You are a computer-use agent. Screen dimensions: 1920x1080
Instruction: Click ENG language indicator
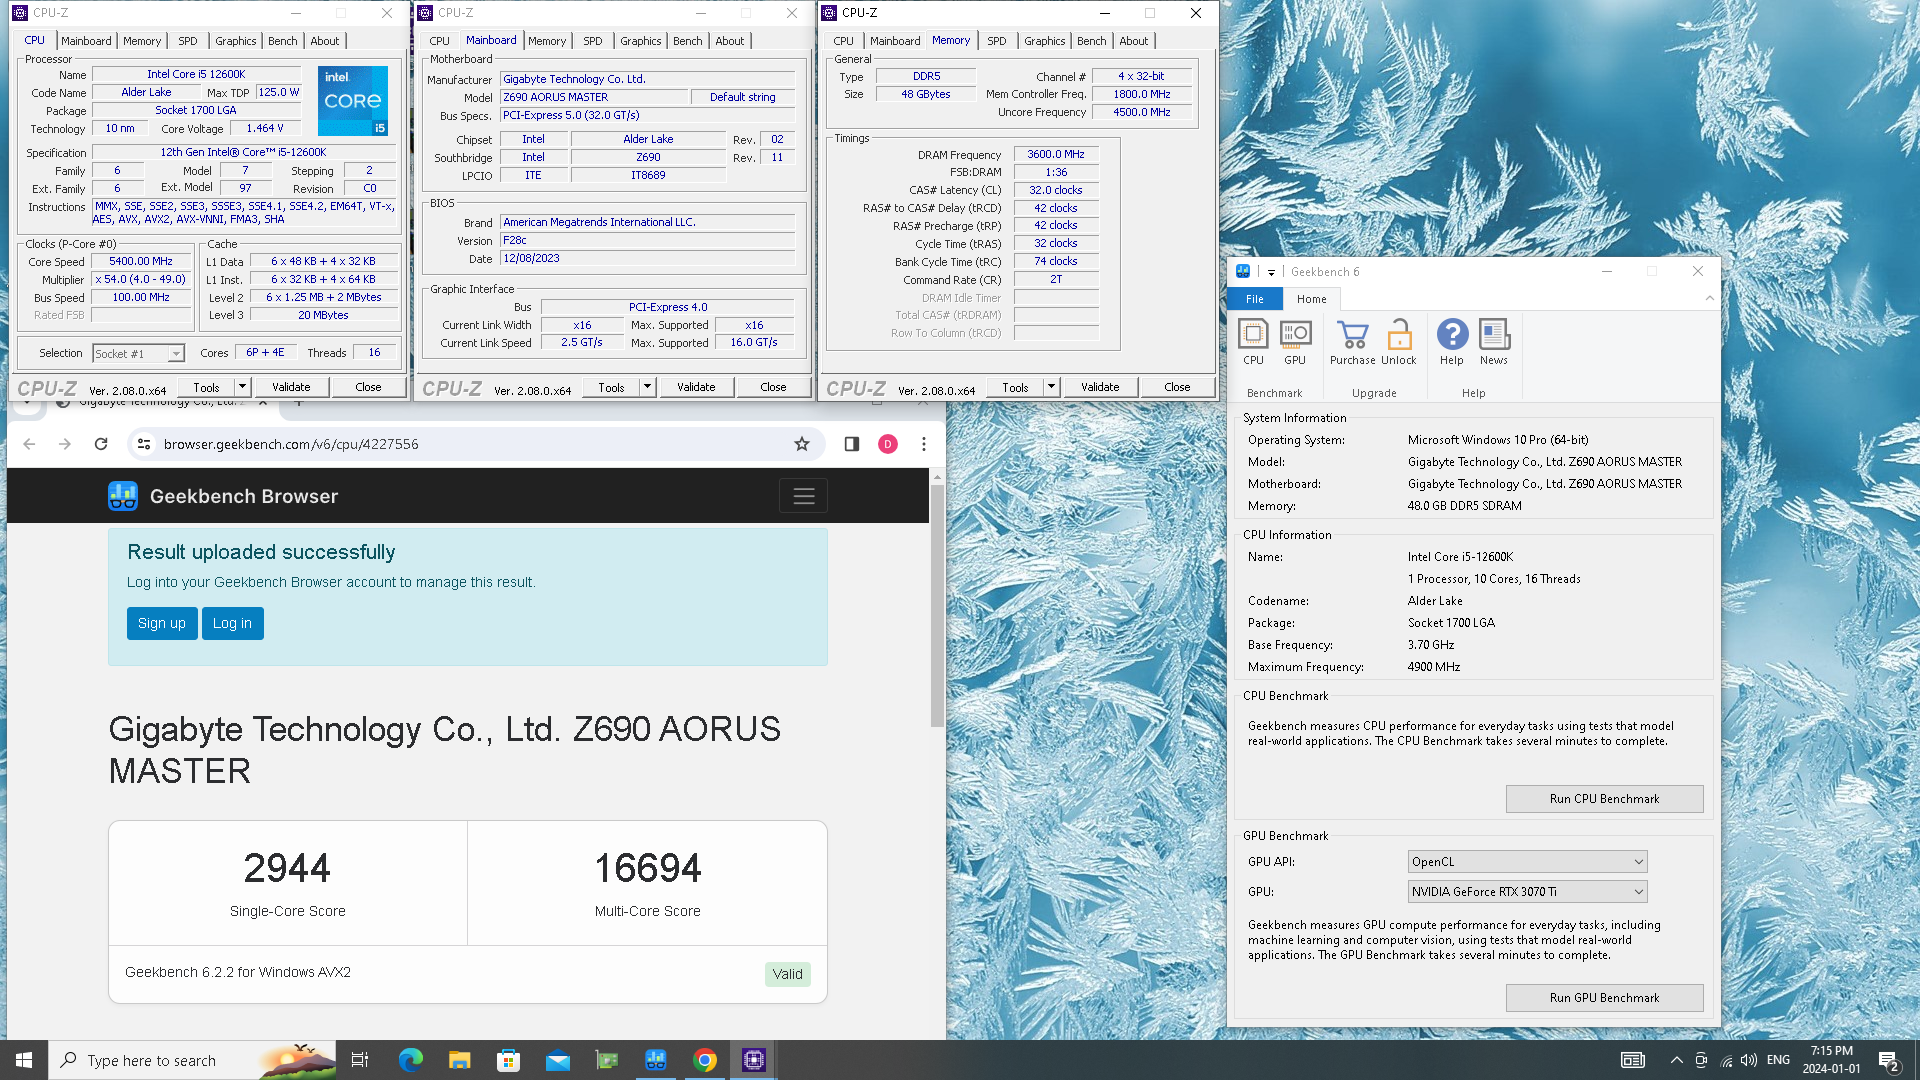1778,1060
